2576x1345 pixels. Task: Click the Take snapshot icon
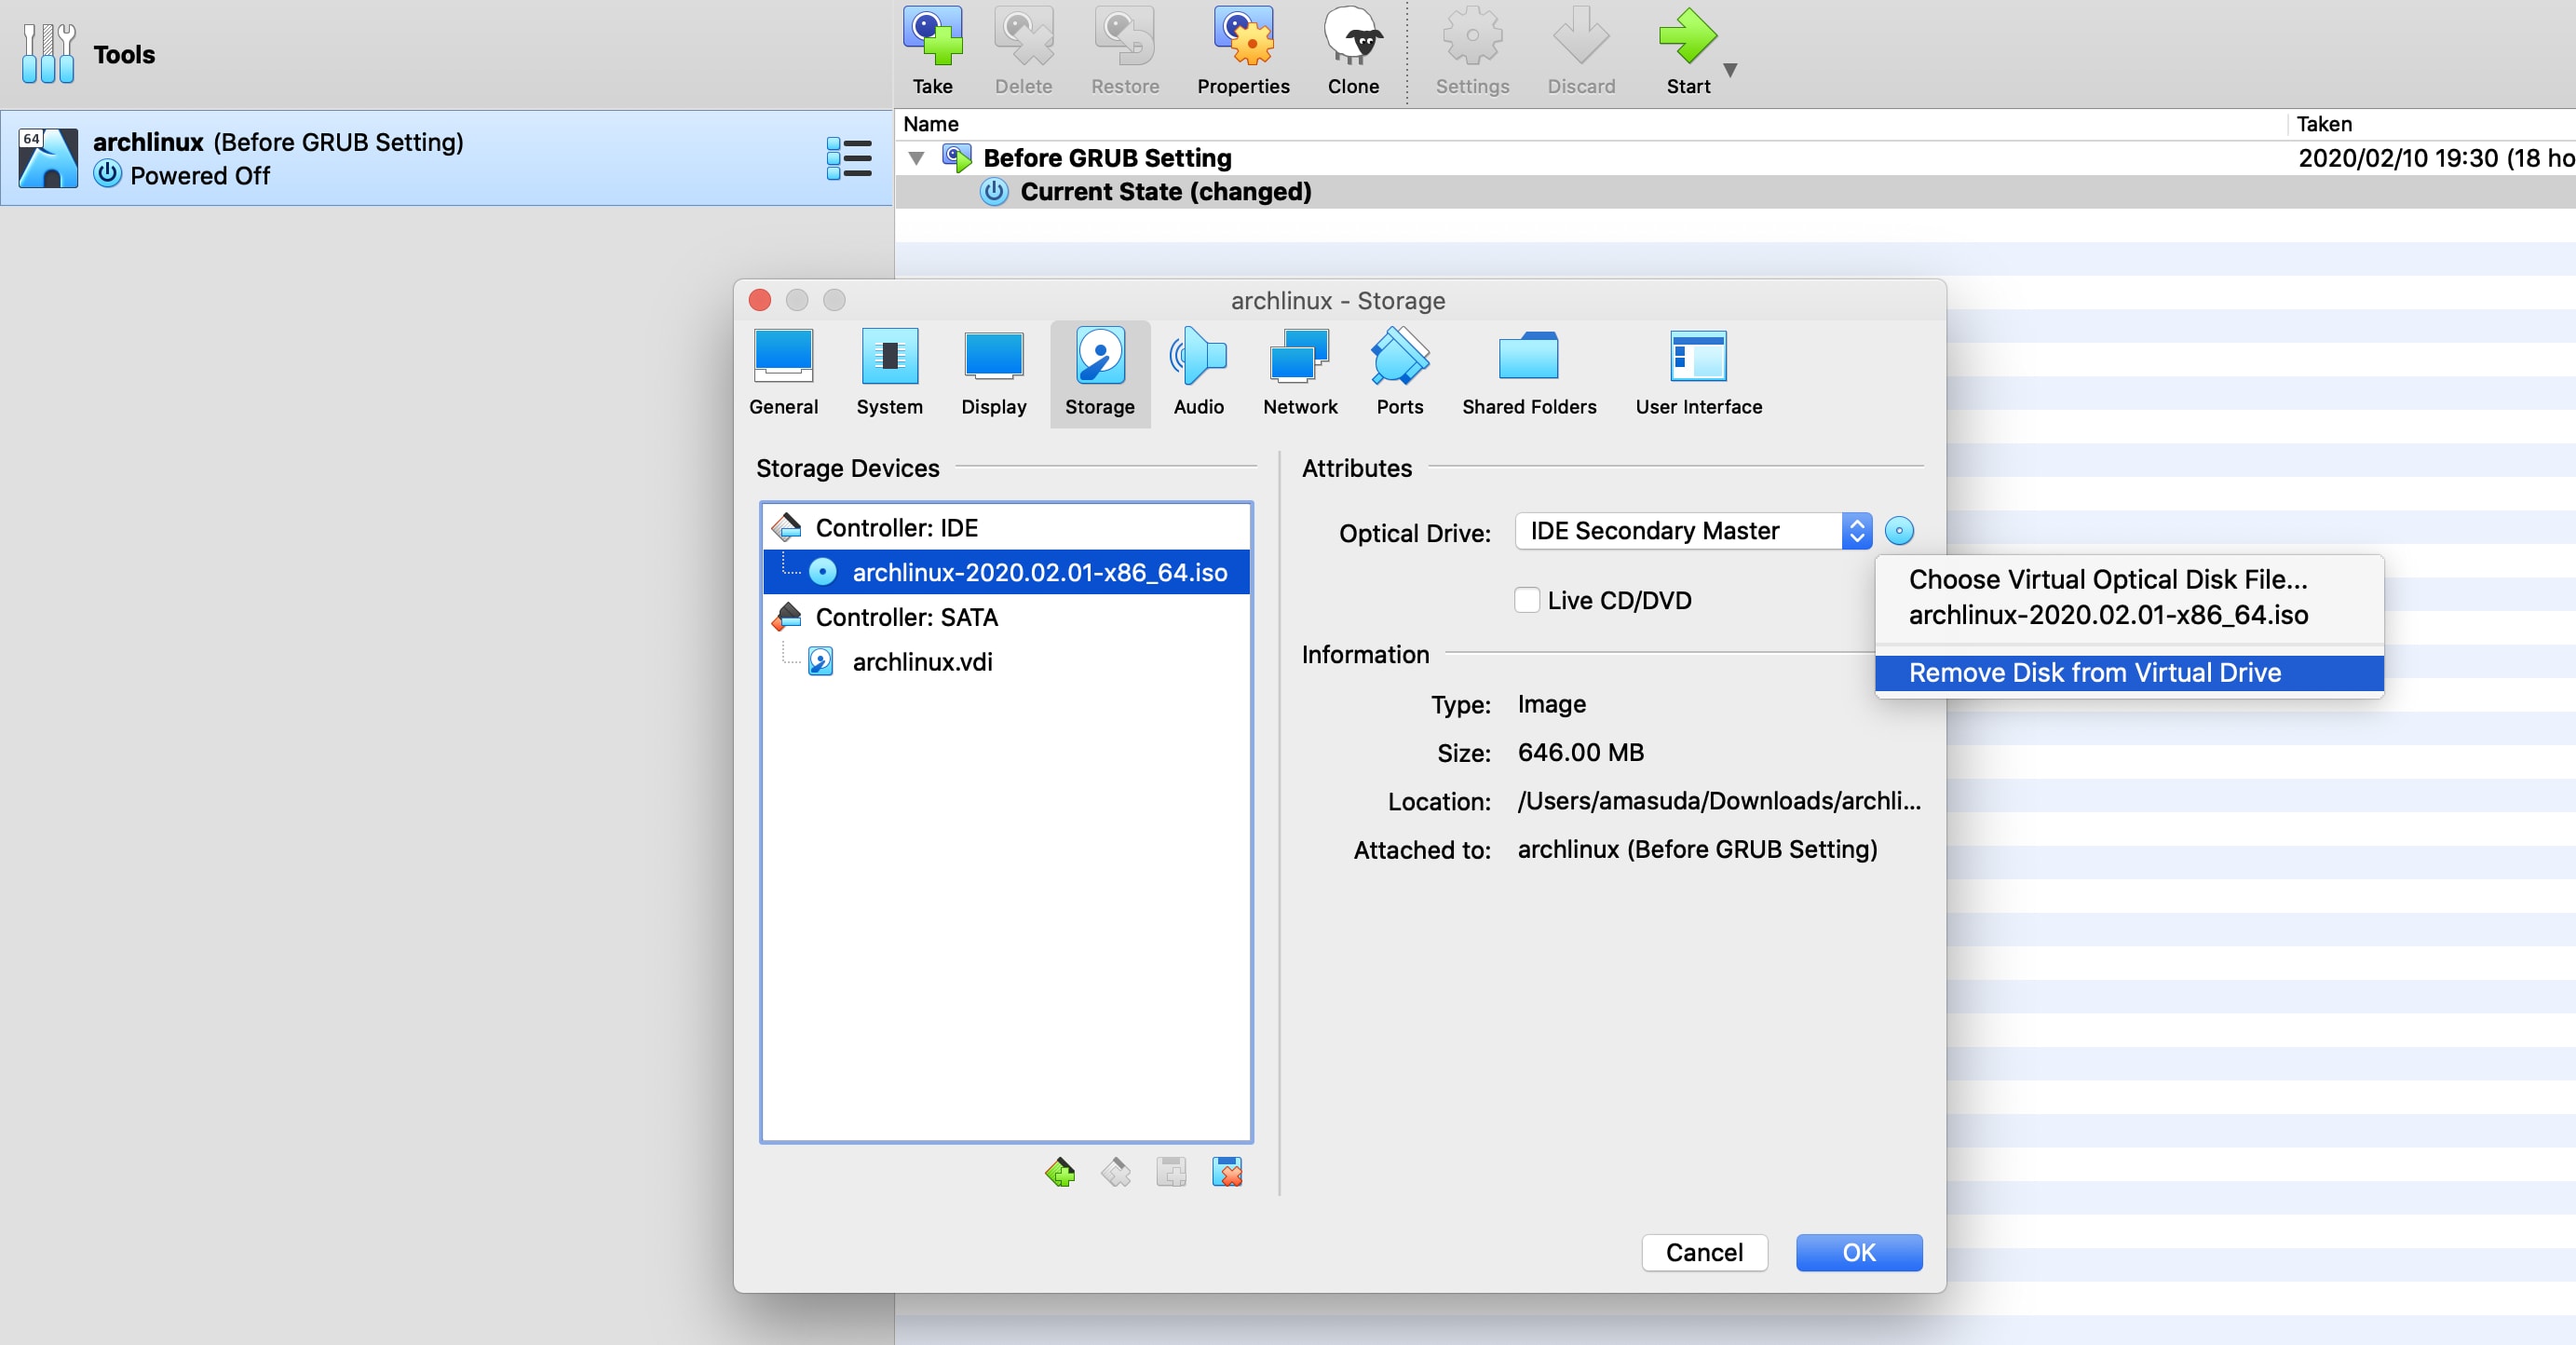coord(932,38)
